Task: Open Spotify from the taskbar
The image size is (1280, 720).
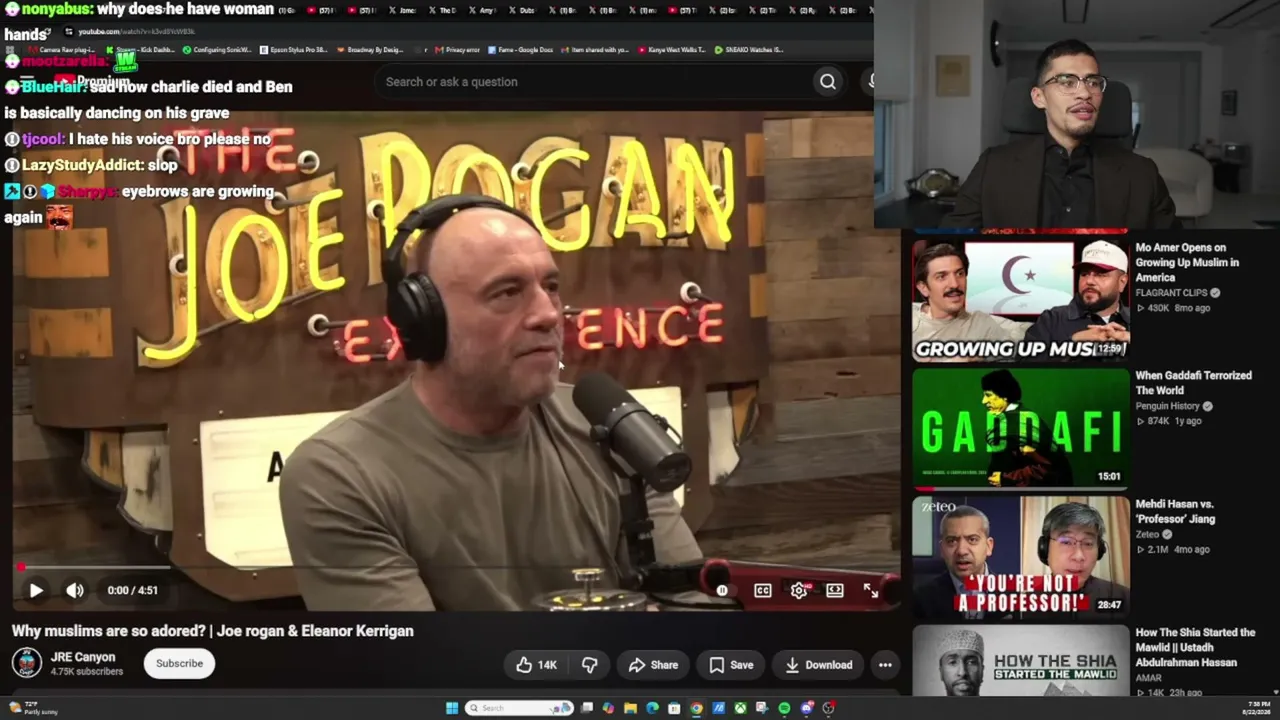Action: click(x=784, y=708)
